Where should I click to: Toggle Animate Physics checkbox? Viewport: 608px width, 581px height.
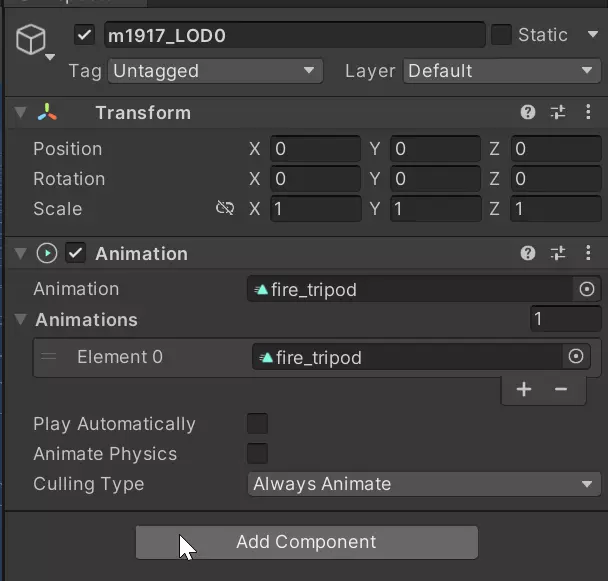(258, 454)
